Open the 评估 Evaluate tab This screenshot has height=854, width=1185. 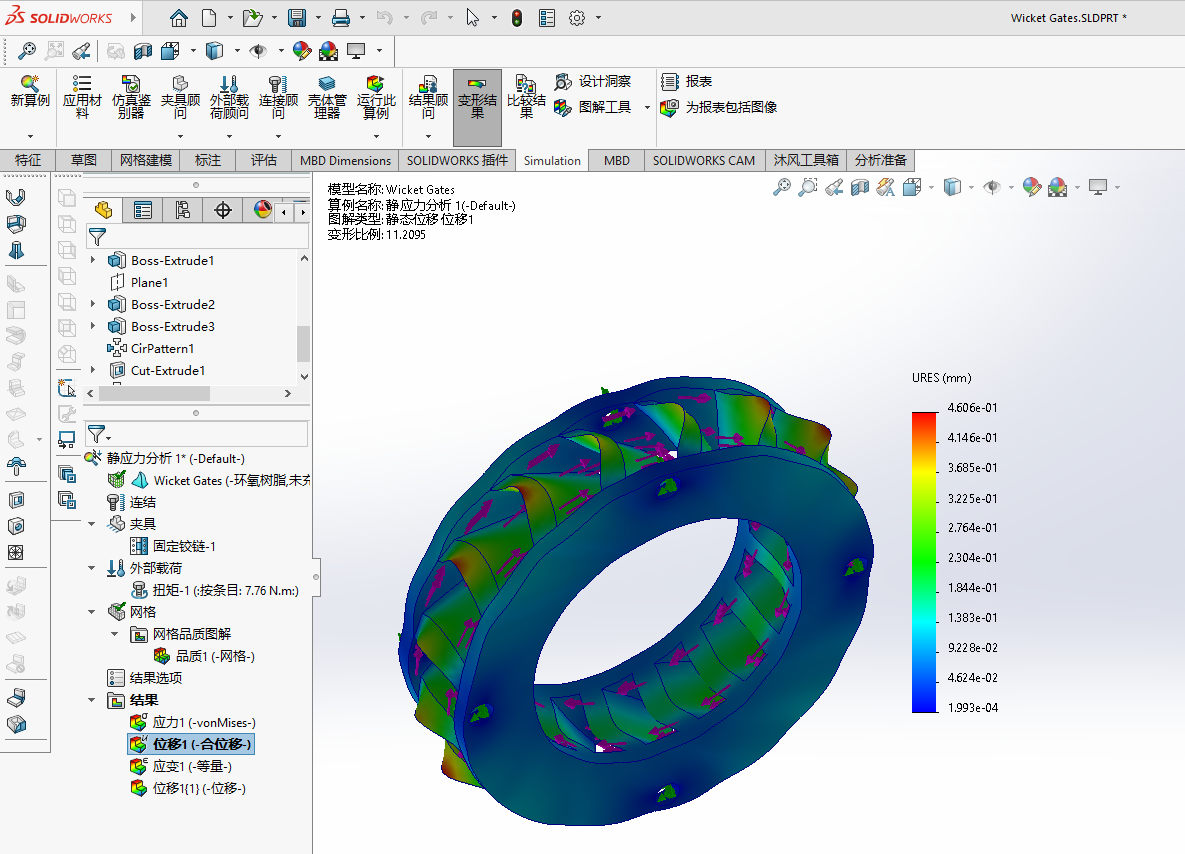pos(264,160)
